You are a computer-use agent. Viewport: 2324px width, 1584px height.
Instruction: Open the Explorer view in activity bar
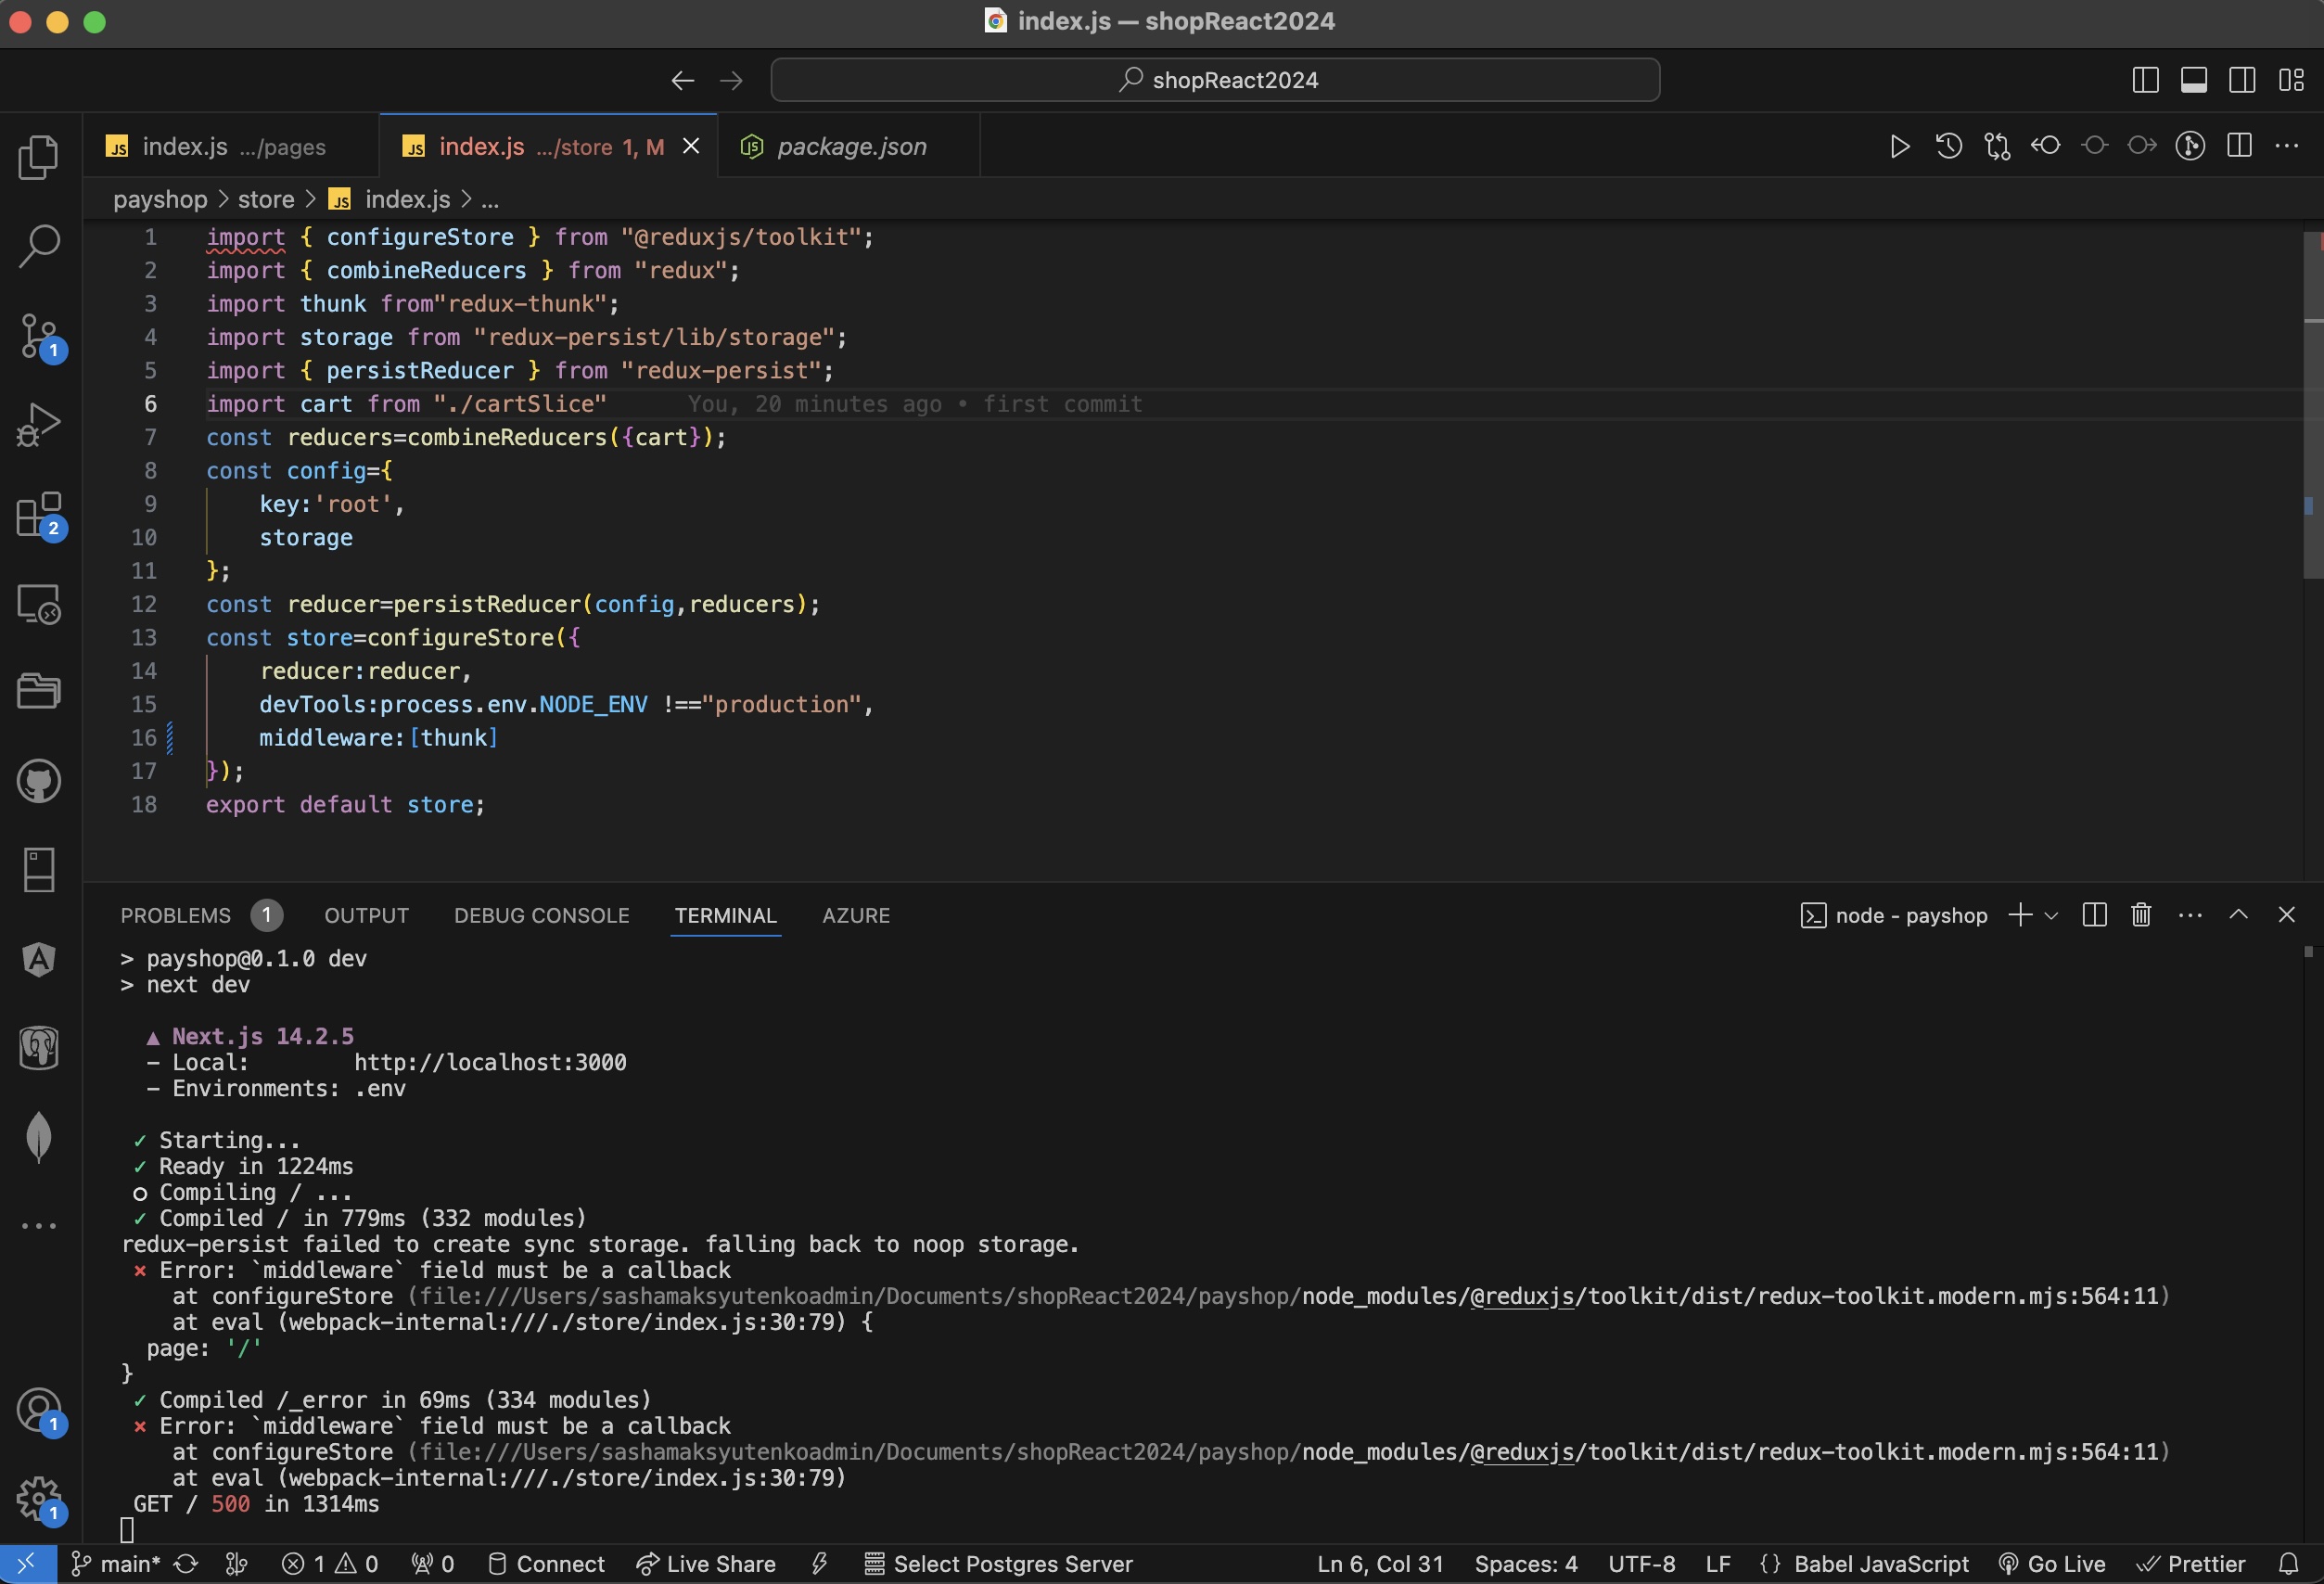(x=38, y=157)
